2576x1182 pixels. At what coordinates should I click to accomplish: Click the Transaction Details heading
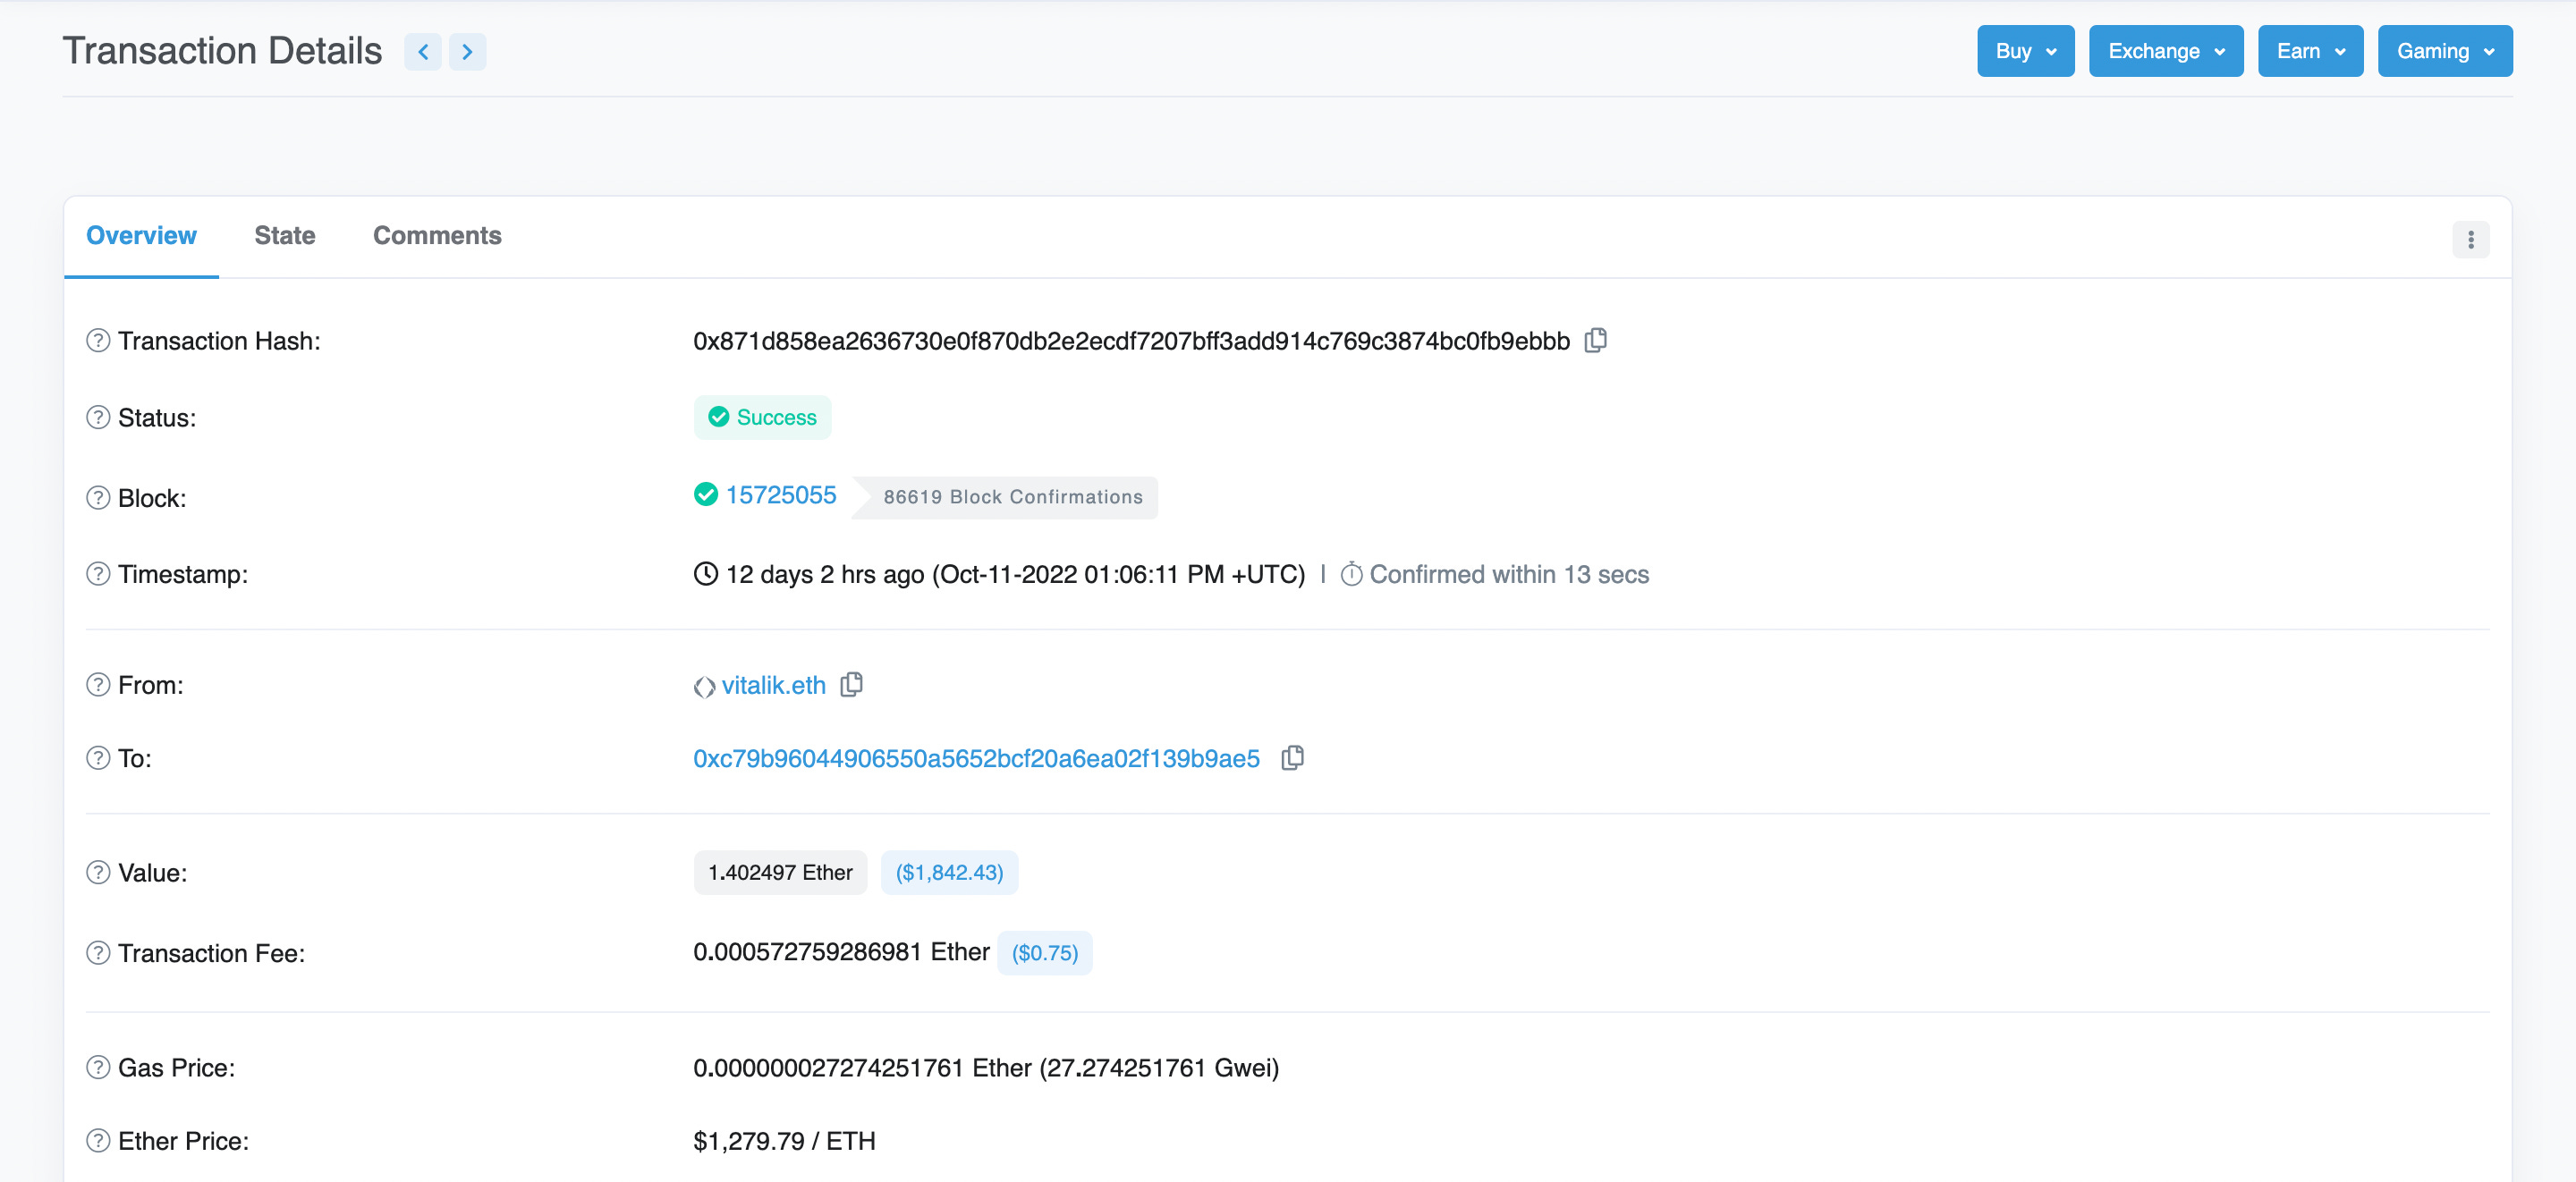222,51
